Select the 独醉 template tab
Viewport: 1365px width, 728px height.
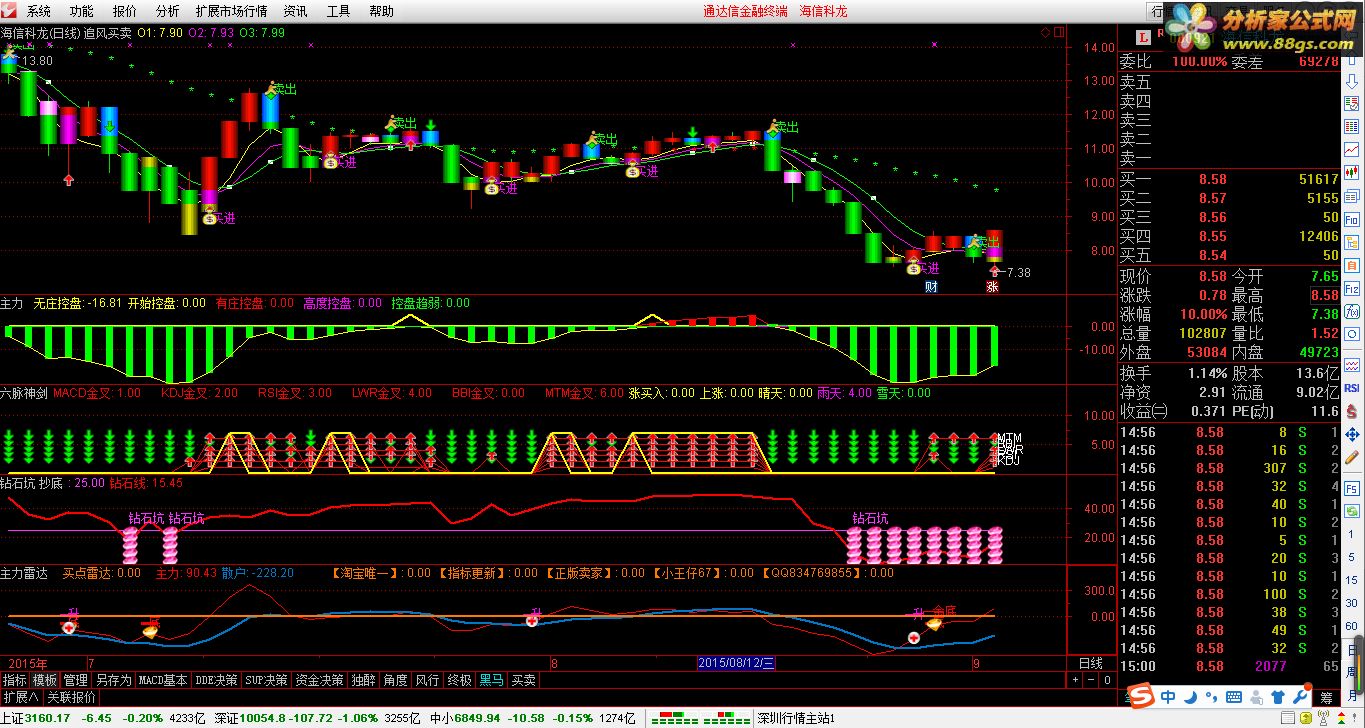[x=363, y=680]
